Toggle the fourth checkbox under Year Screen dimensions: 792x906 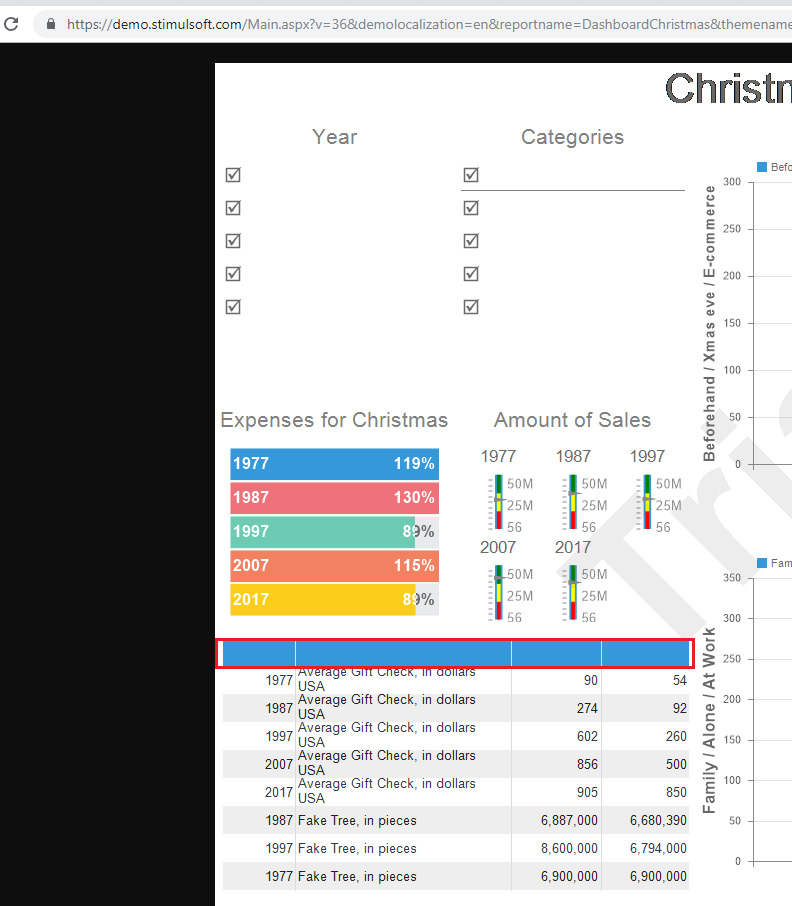233,273
